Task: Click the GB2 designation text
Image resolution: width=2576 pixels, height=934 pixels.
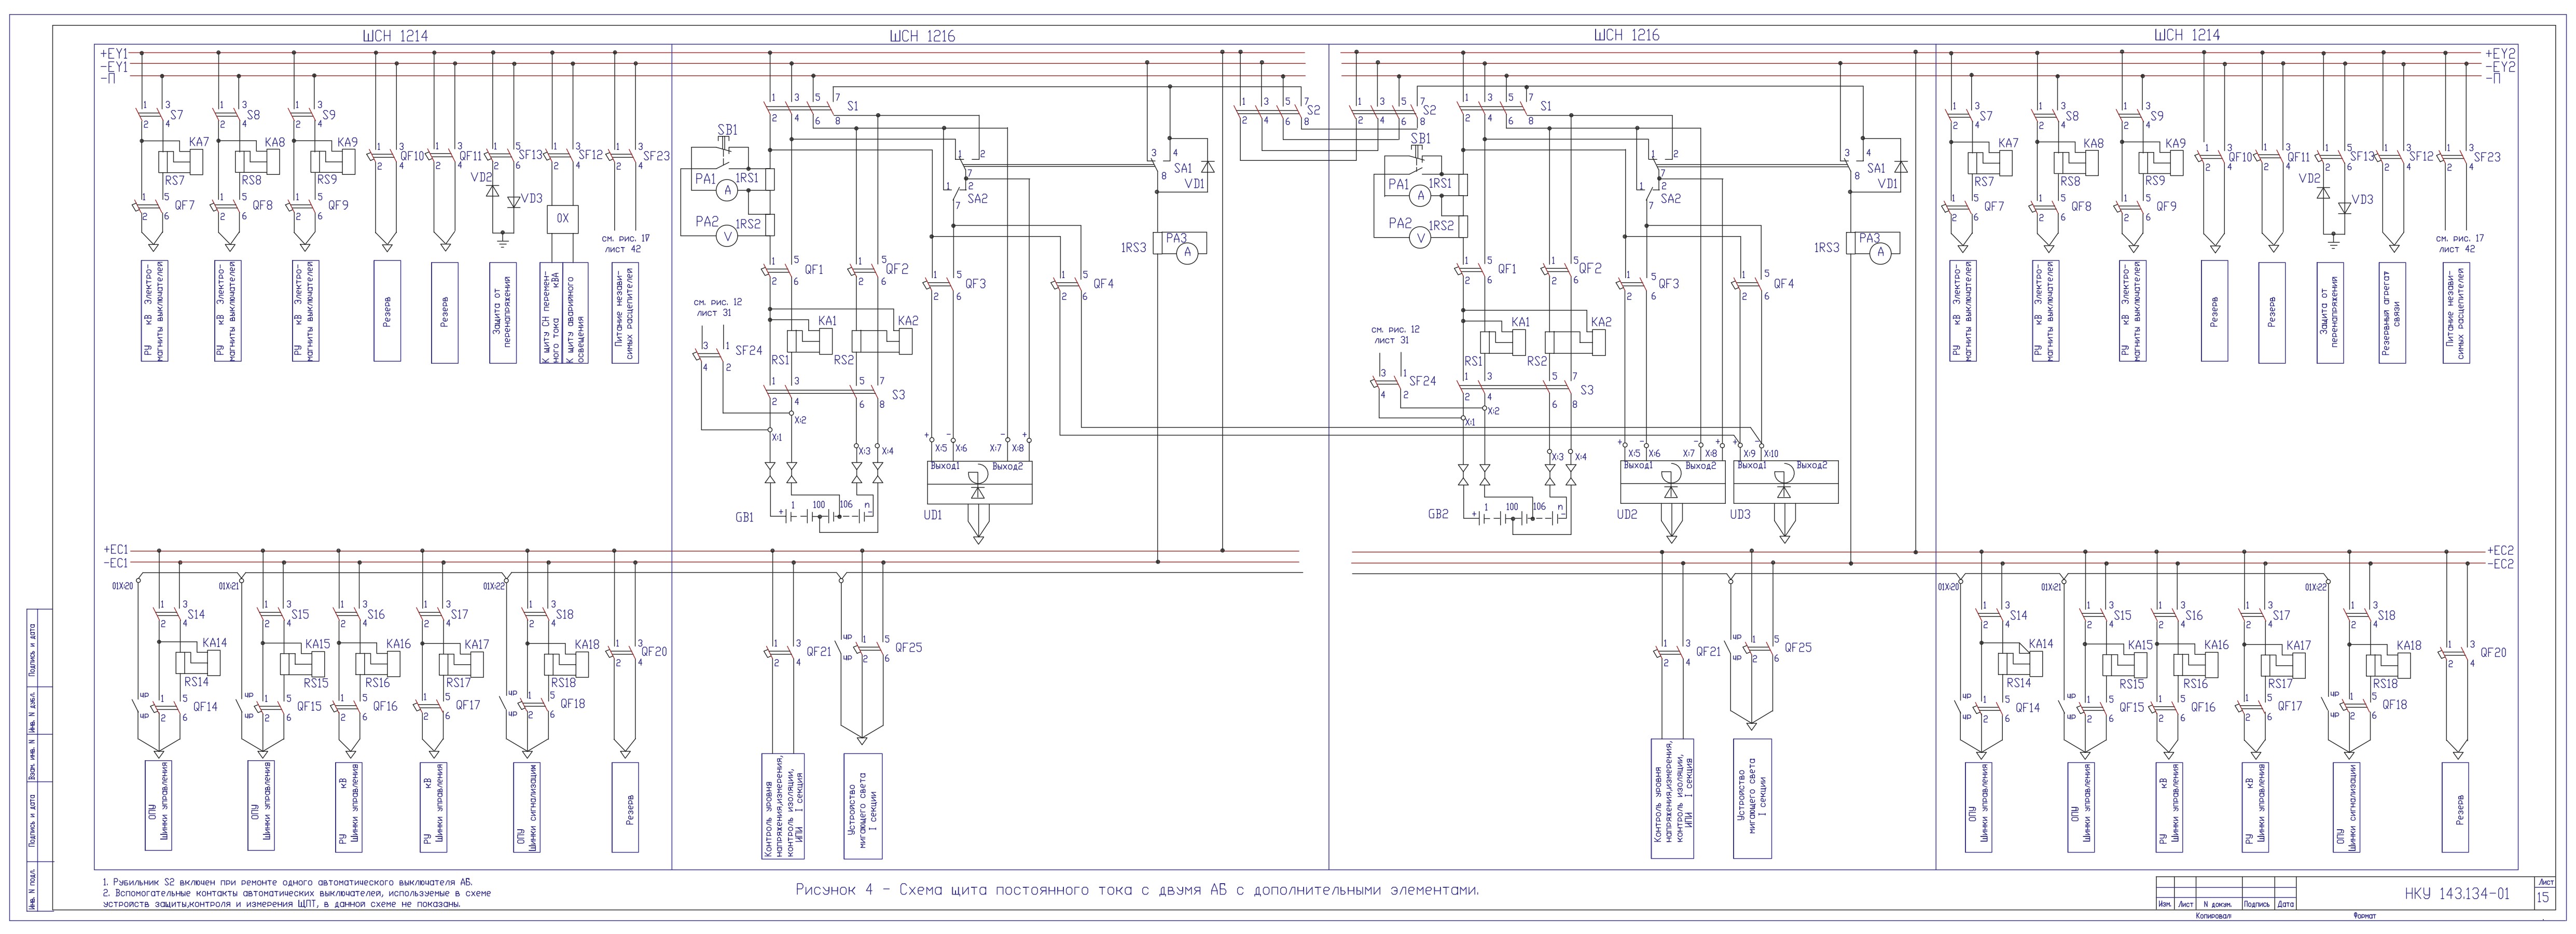Action: [x=1438, y=515]
